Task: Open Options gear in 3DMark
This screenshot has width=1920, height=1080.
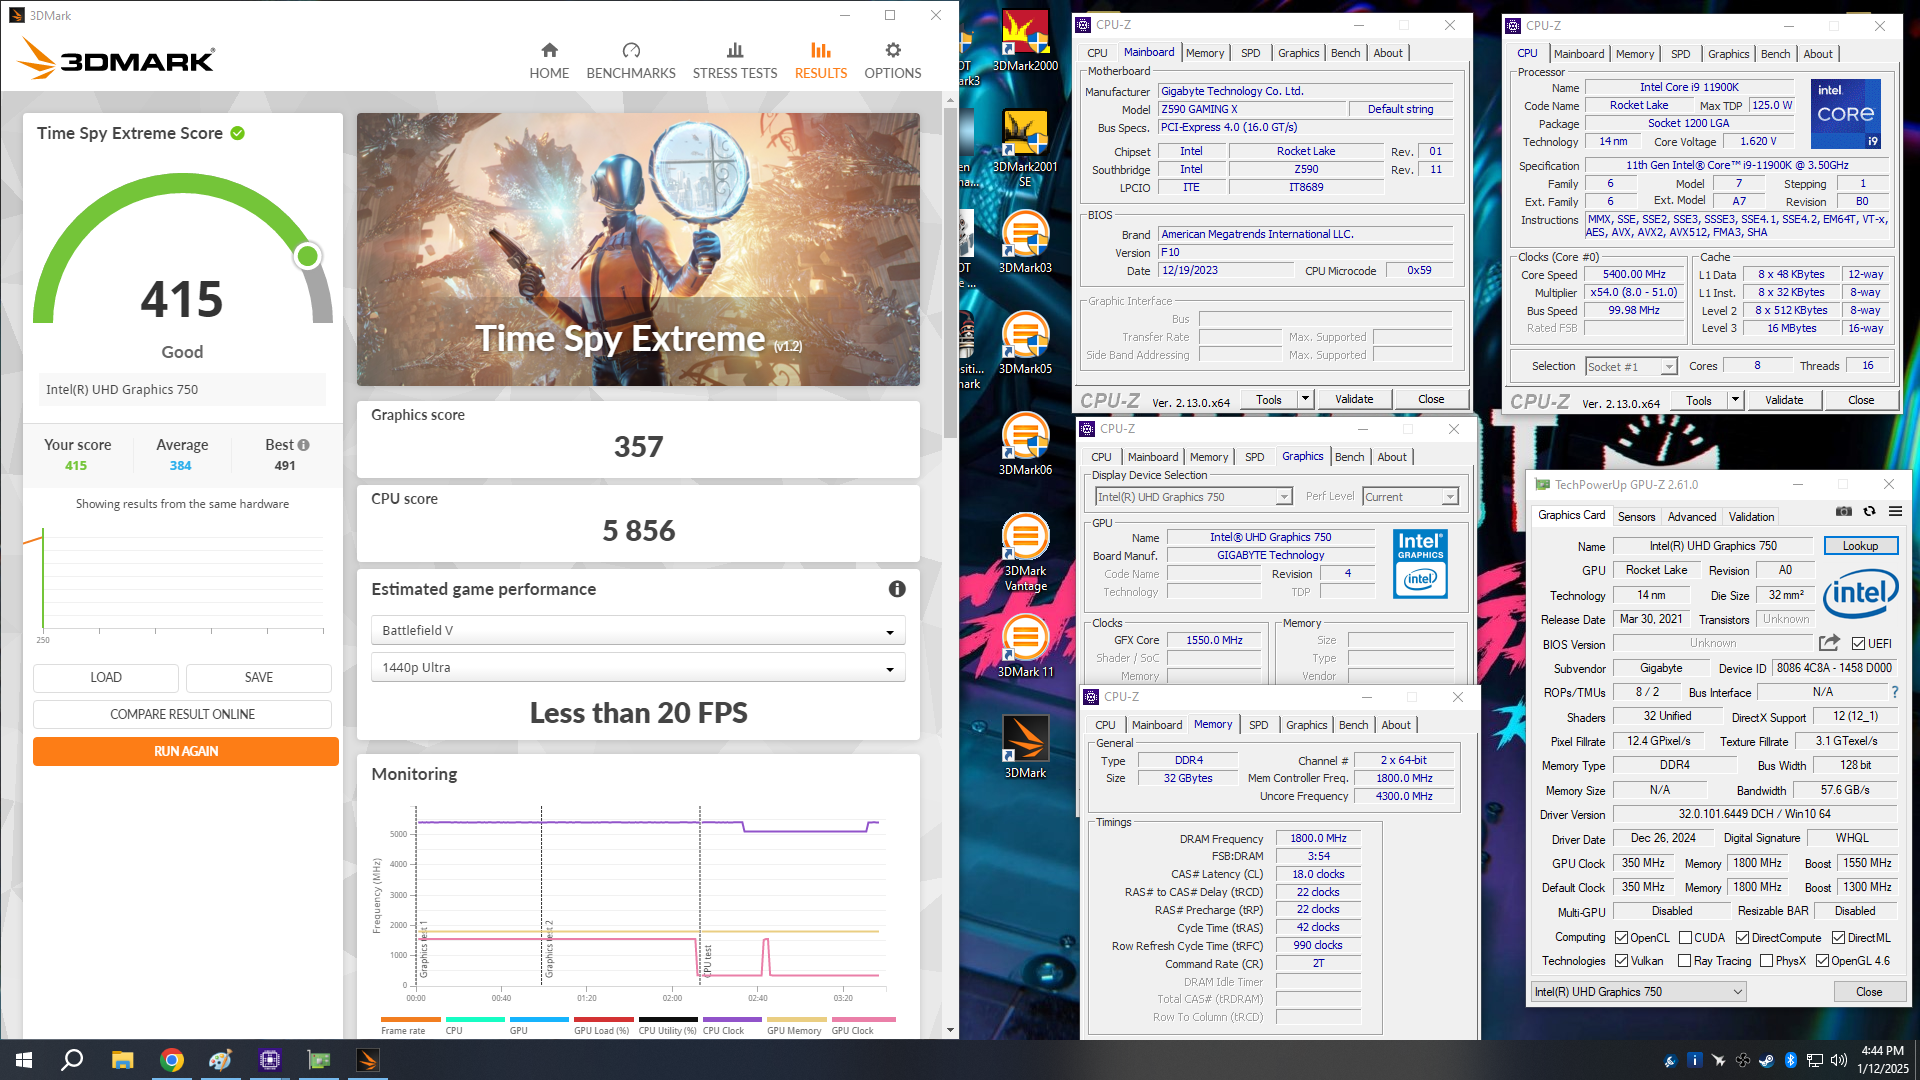Action: click(x=893, y=61)
